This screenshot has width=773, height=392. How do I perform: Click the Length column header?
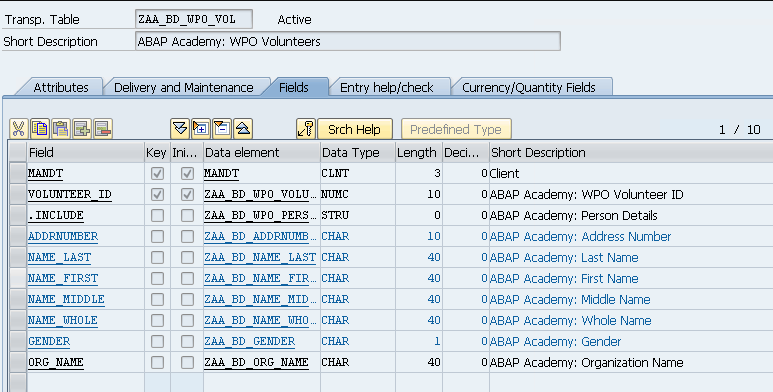[419, 152]
